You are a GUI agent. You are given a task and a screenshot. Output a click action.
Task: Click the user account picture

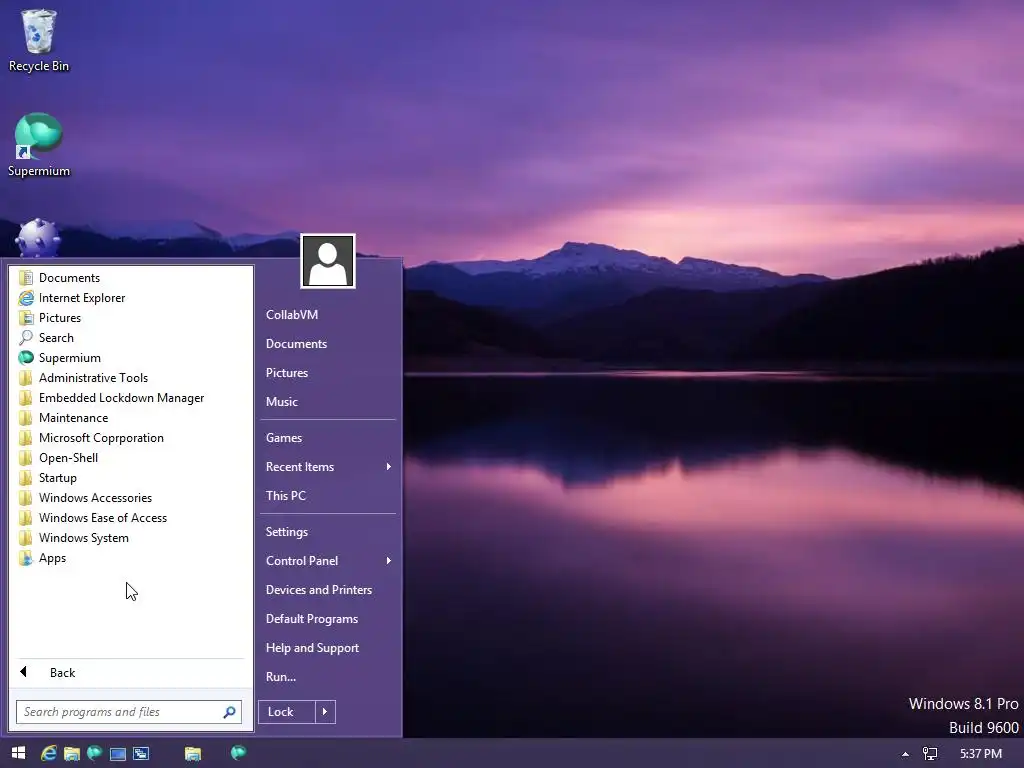point(328,261)
